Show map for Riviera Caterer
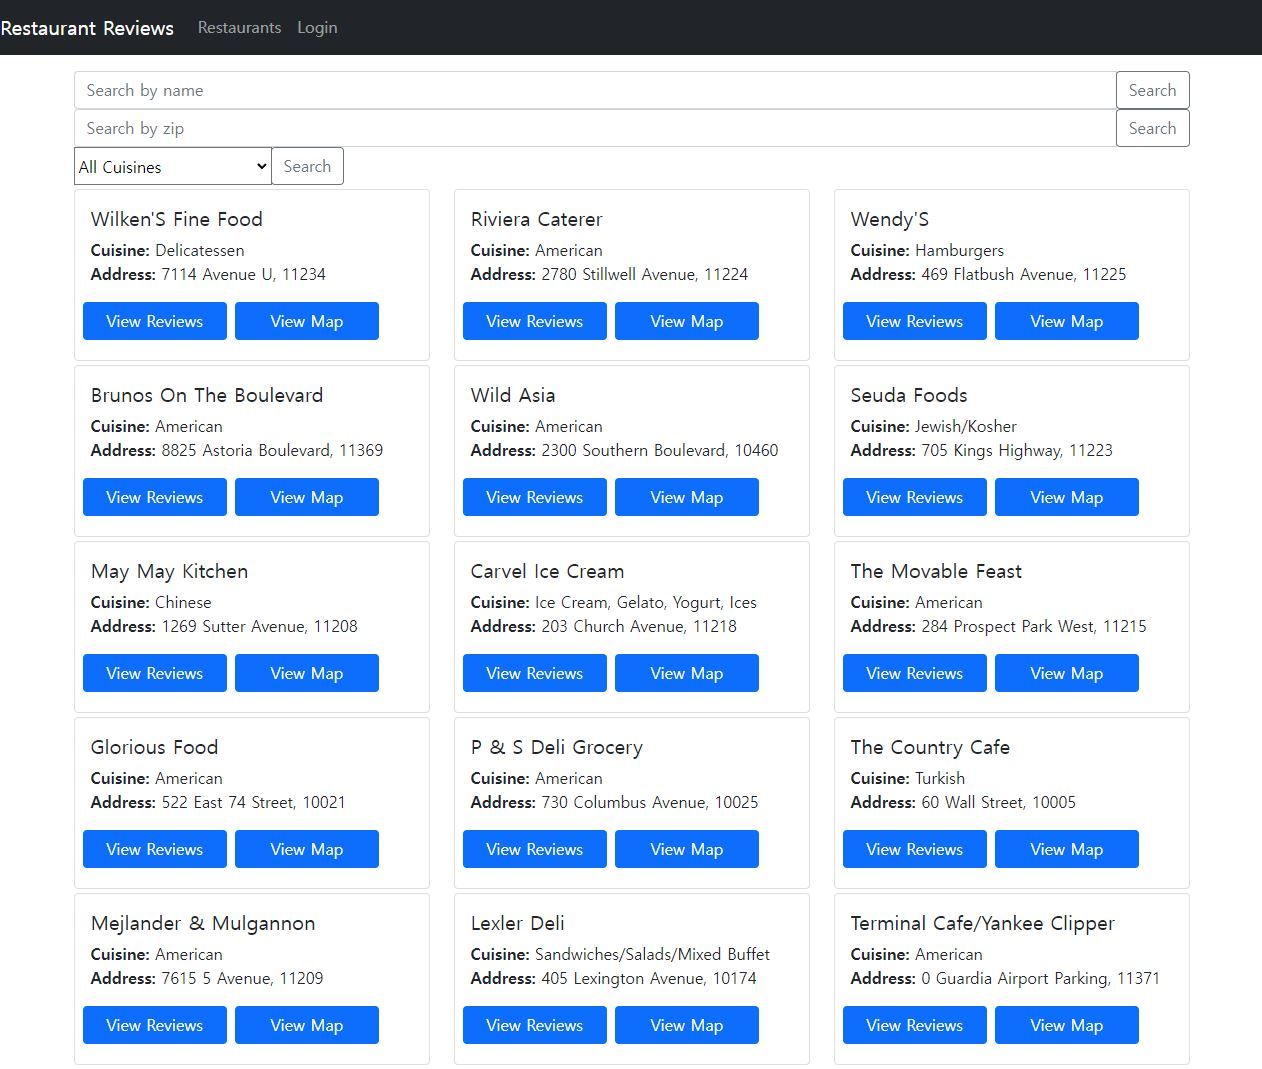1262x1069 pixels. click(x=686, y=321)
